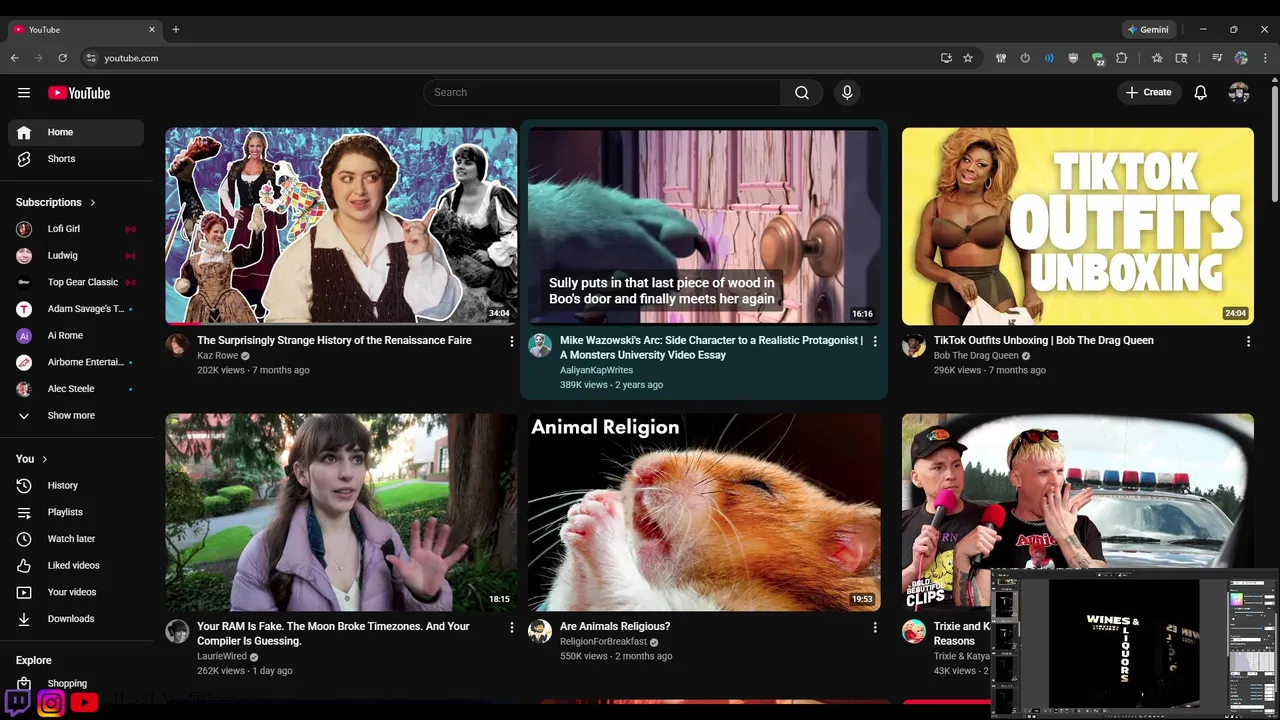This screenshot has width=1280, height=720.
Task: Open the Sully Boo's door video thumbnail
Action: pyautogui.click(x=704, y=226)
